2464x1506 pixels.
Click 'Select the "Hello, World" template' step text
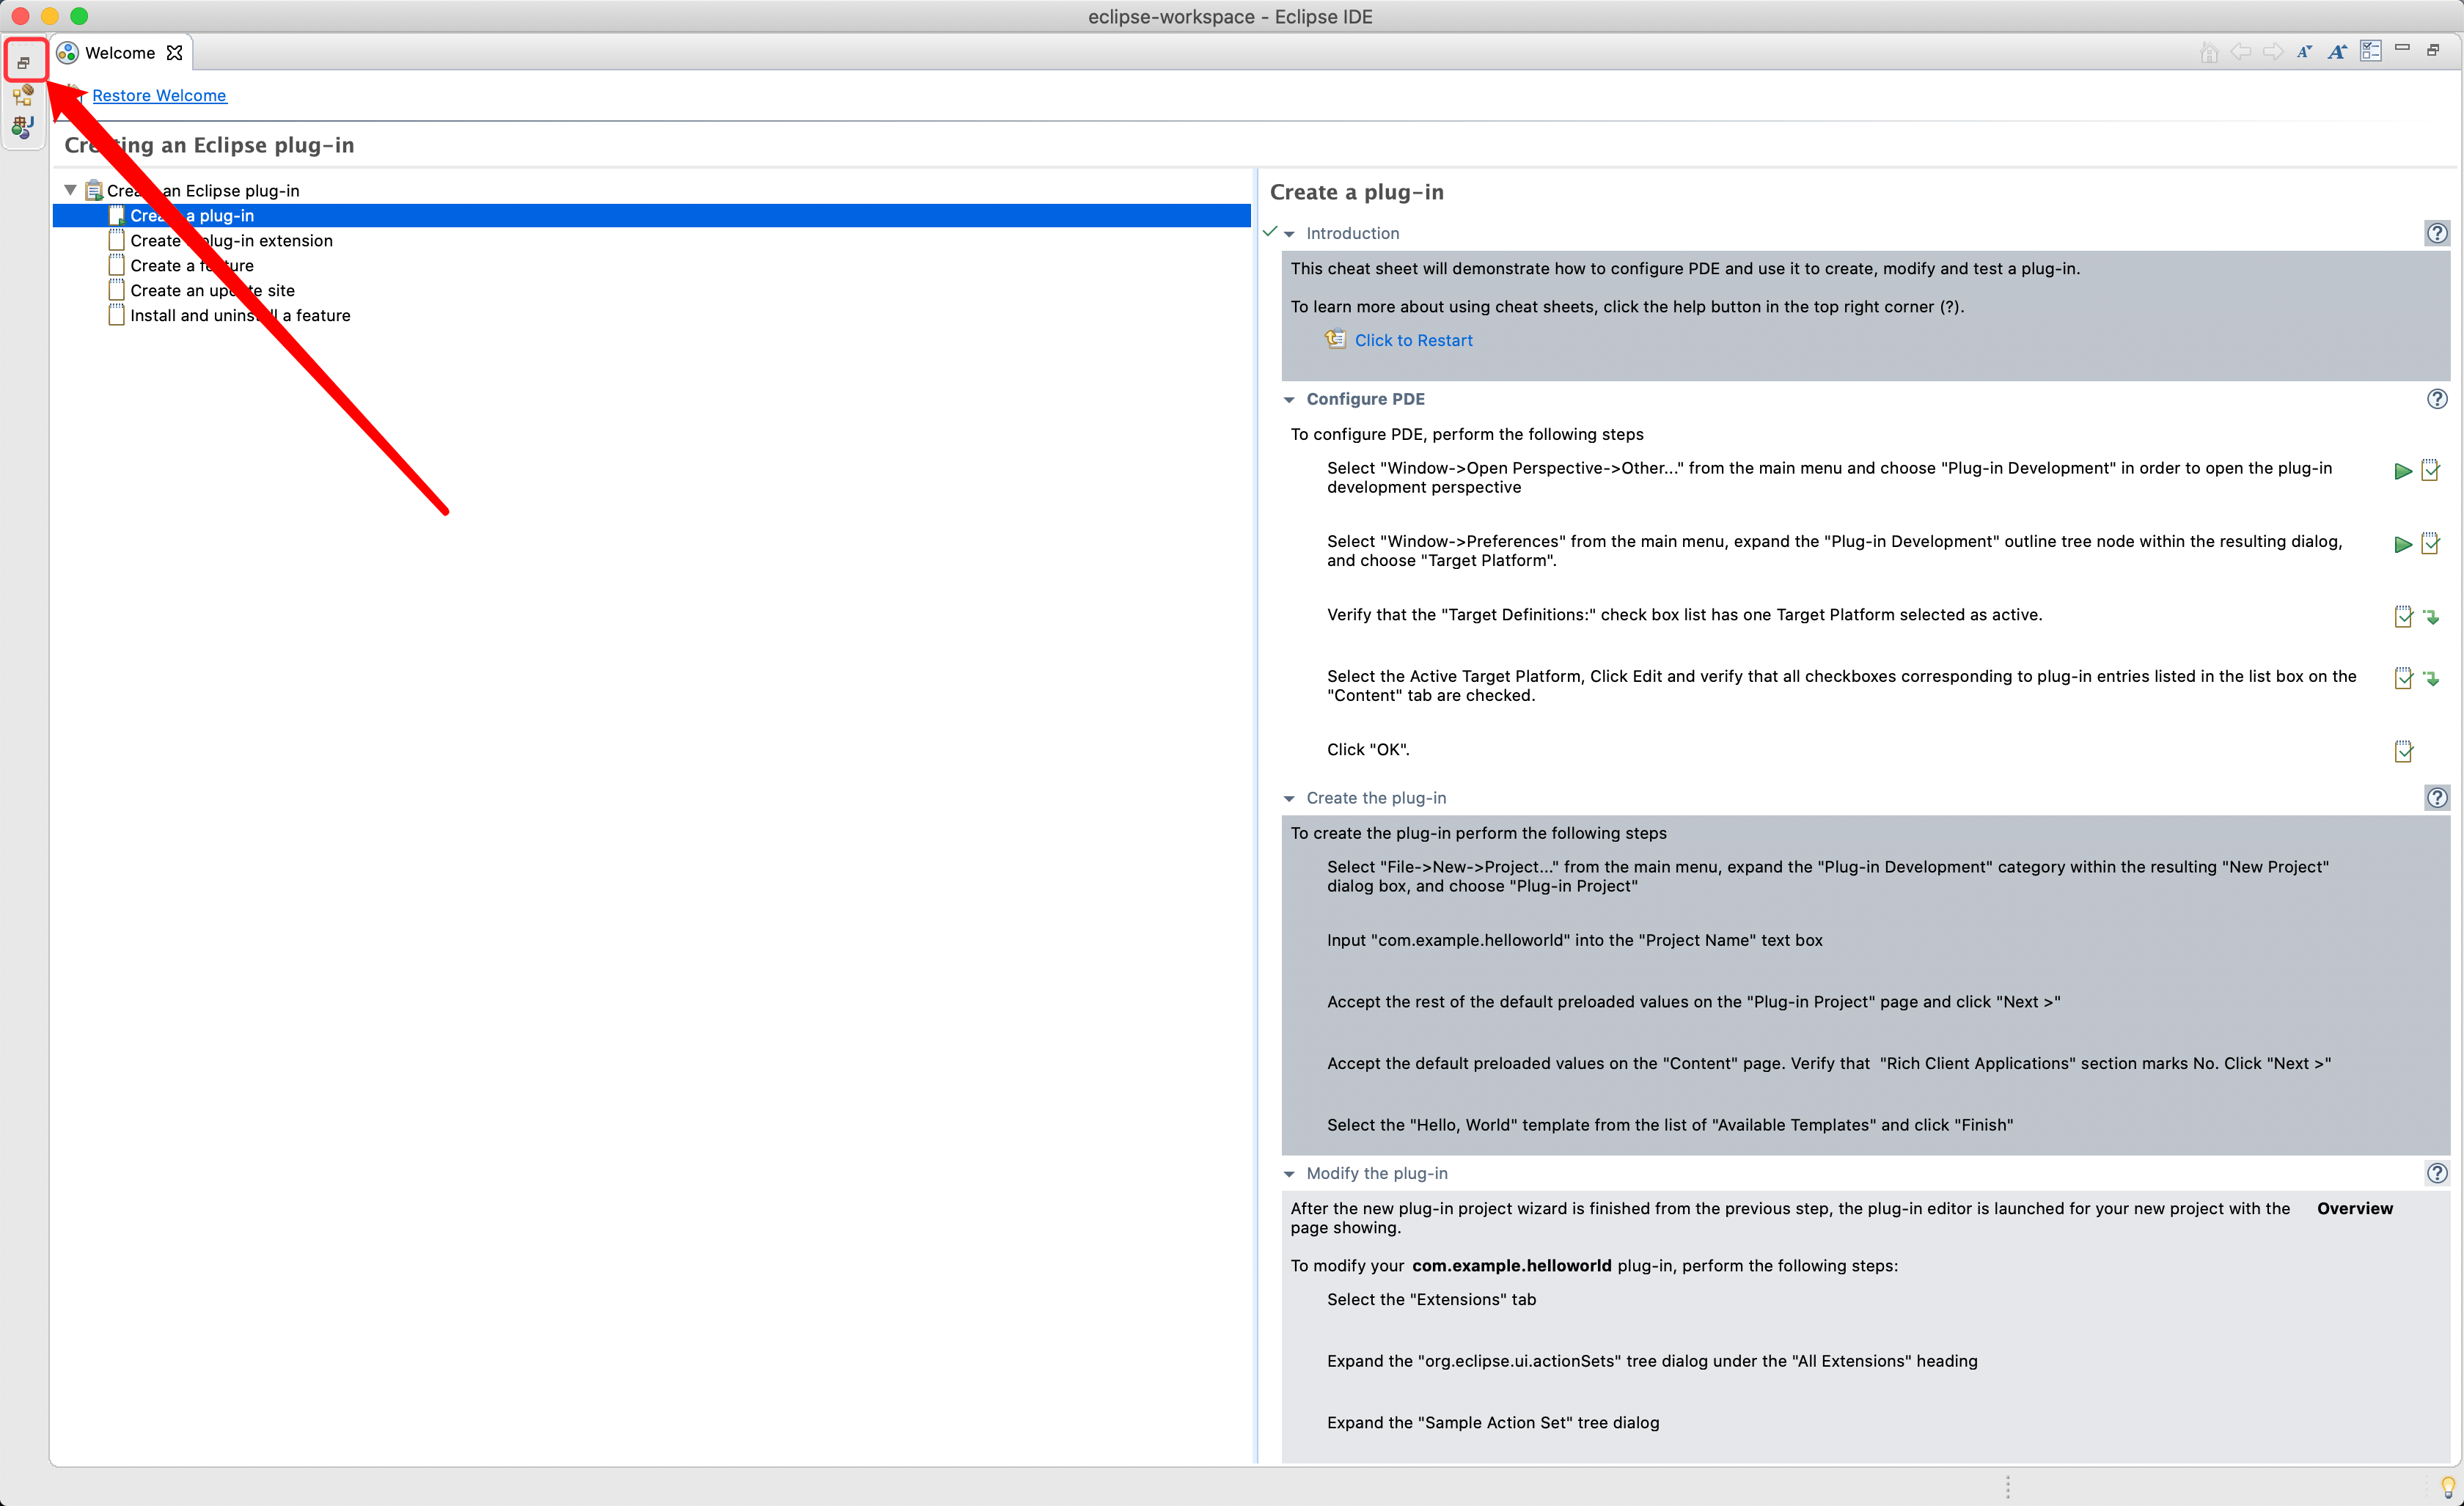[1670, 1125]
